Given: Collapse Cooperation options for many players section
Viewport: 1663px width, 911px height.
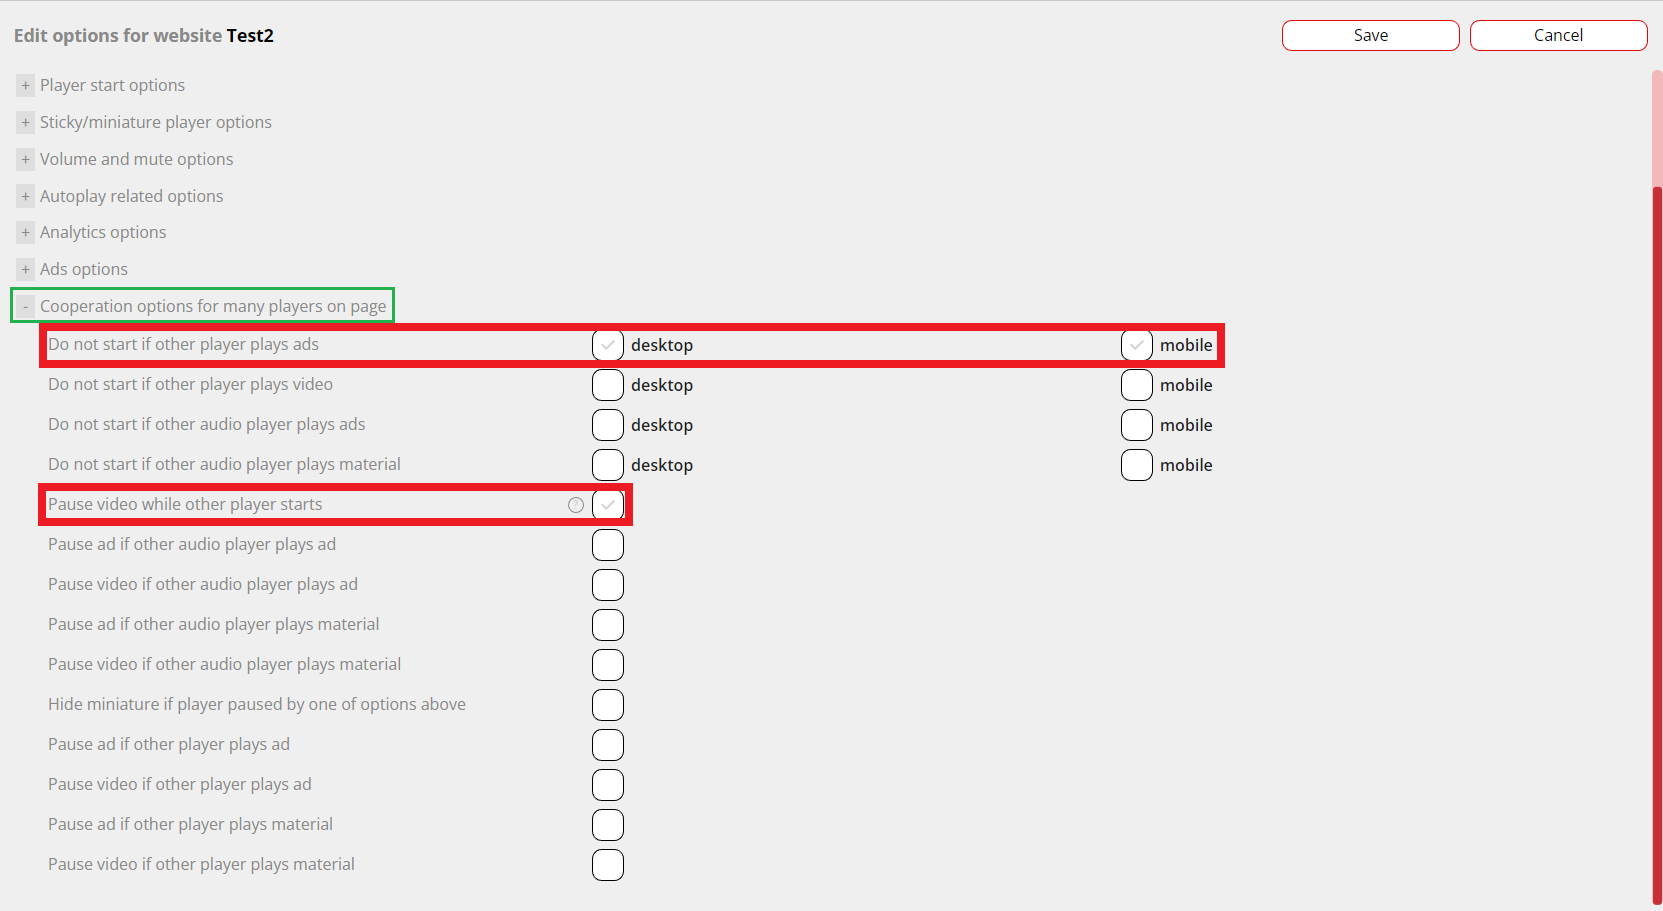Looking at the screenshot, I should tap(26, 307).
